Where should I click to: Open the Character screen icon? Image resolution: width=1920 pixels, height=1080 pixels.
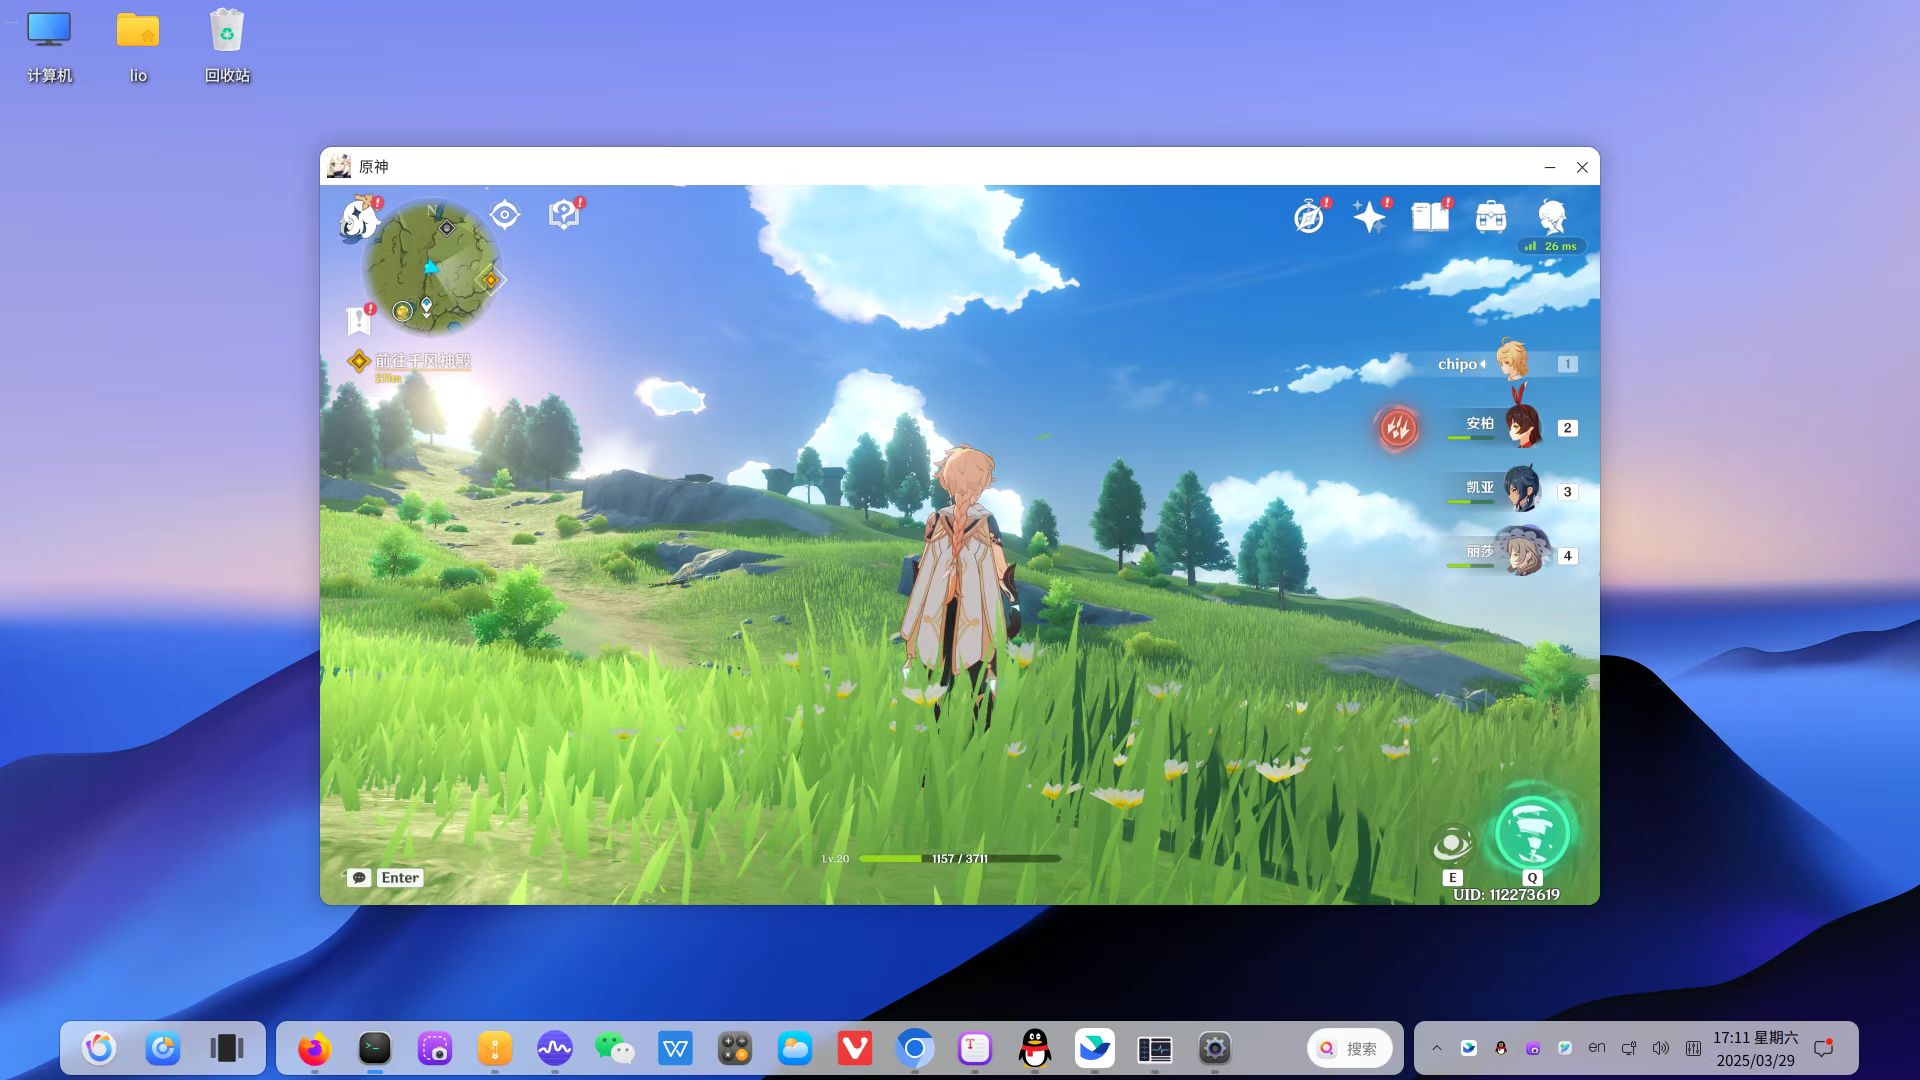coord(1552,216)
